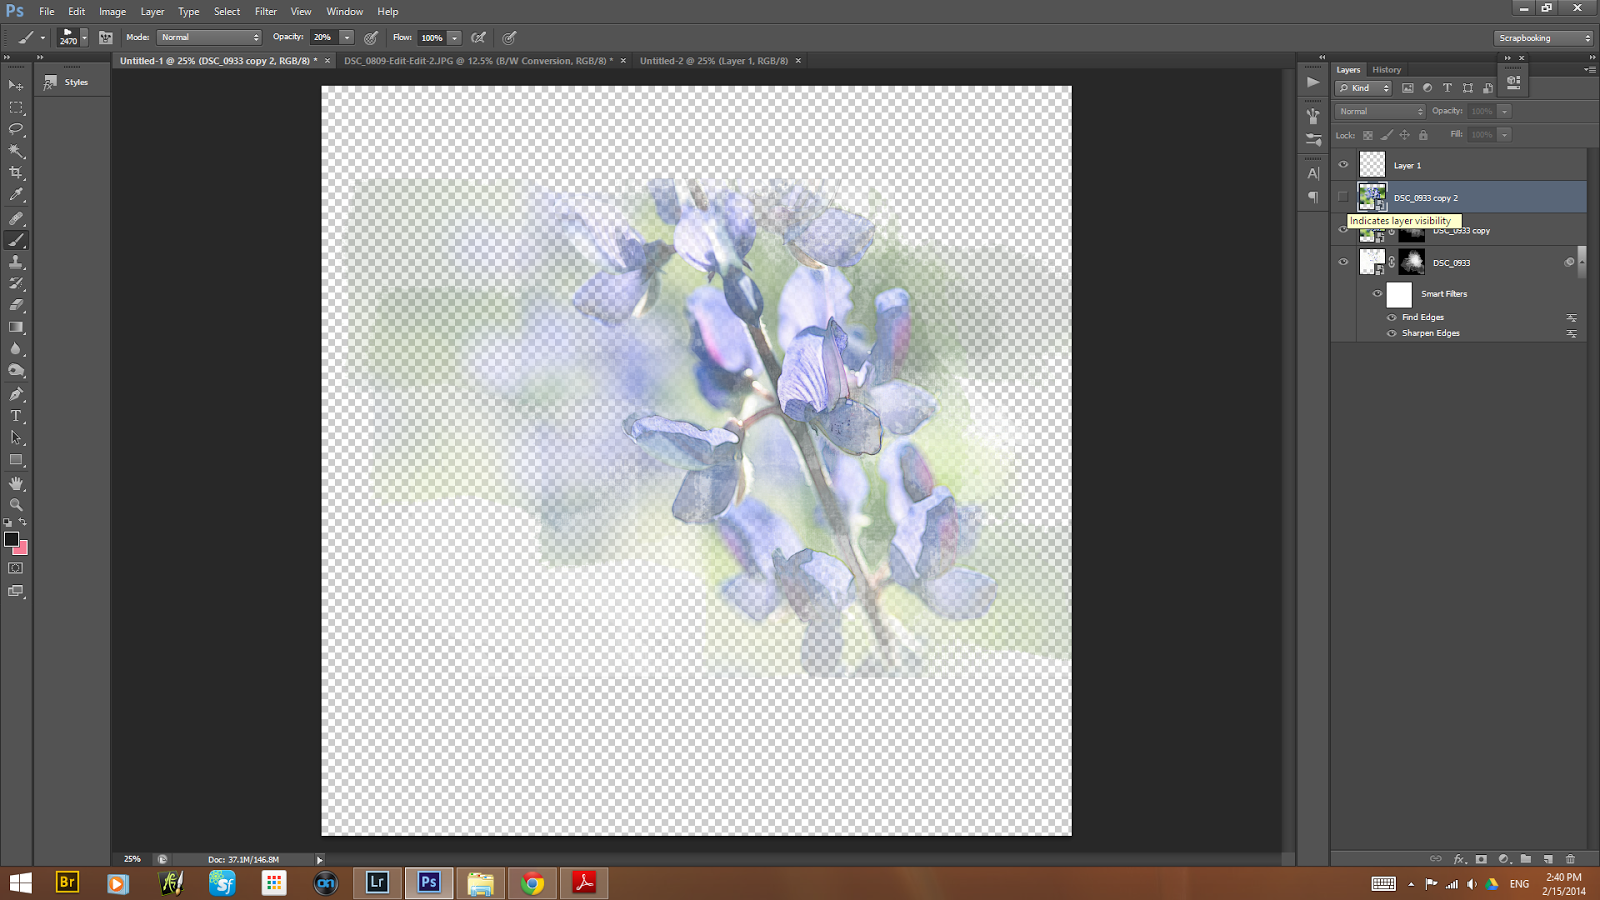Open the Character panel icon
This screenshot has width=1600, height=900.
(x=1313, y=174)
